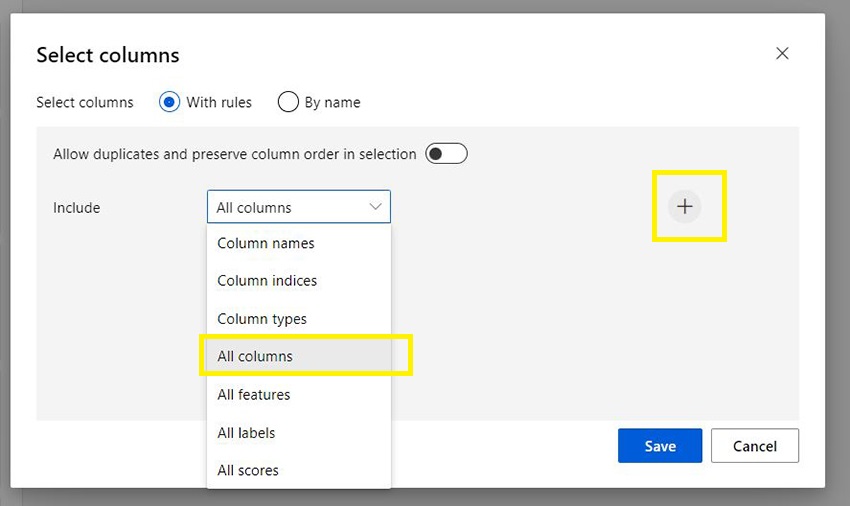The height and width of the screenshot is (506, 850).
Task: Pick Column names from the dropdown list
Action: coord(266,243)
